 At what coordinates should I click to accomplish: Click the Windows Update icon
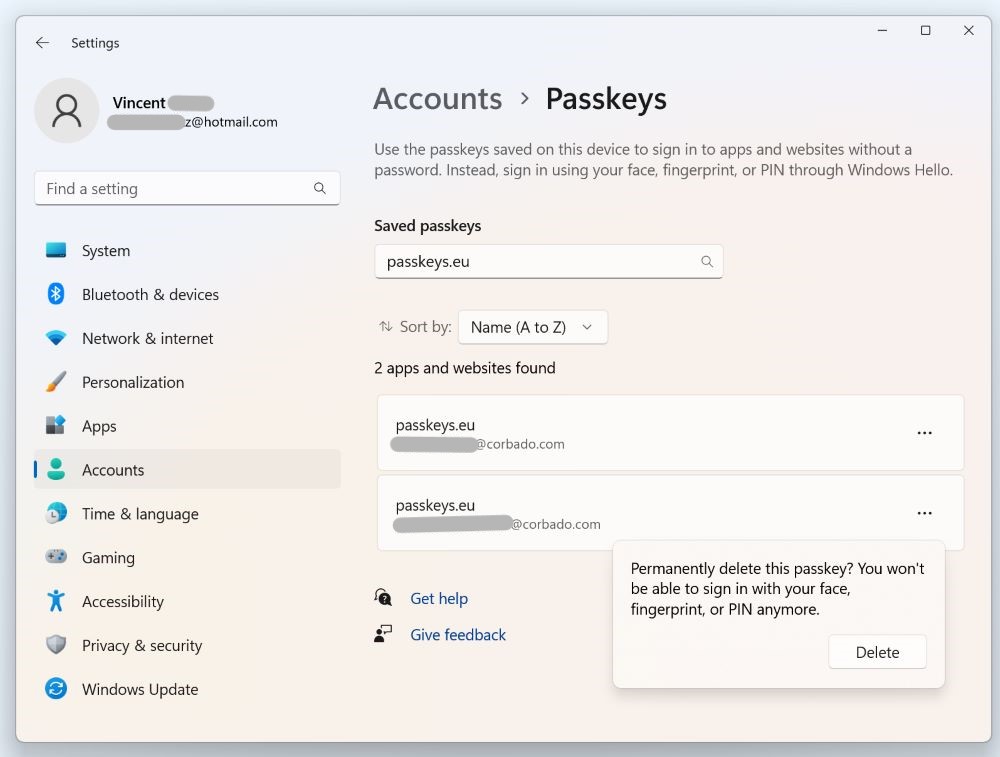click(x=57, y=689)
